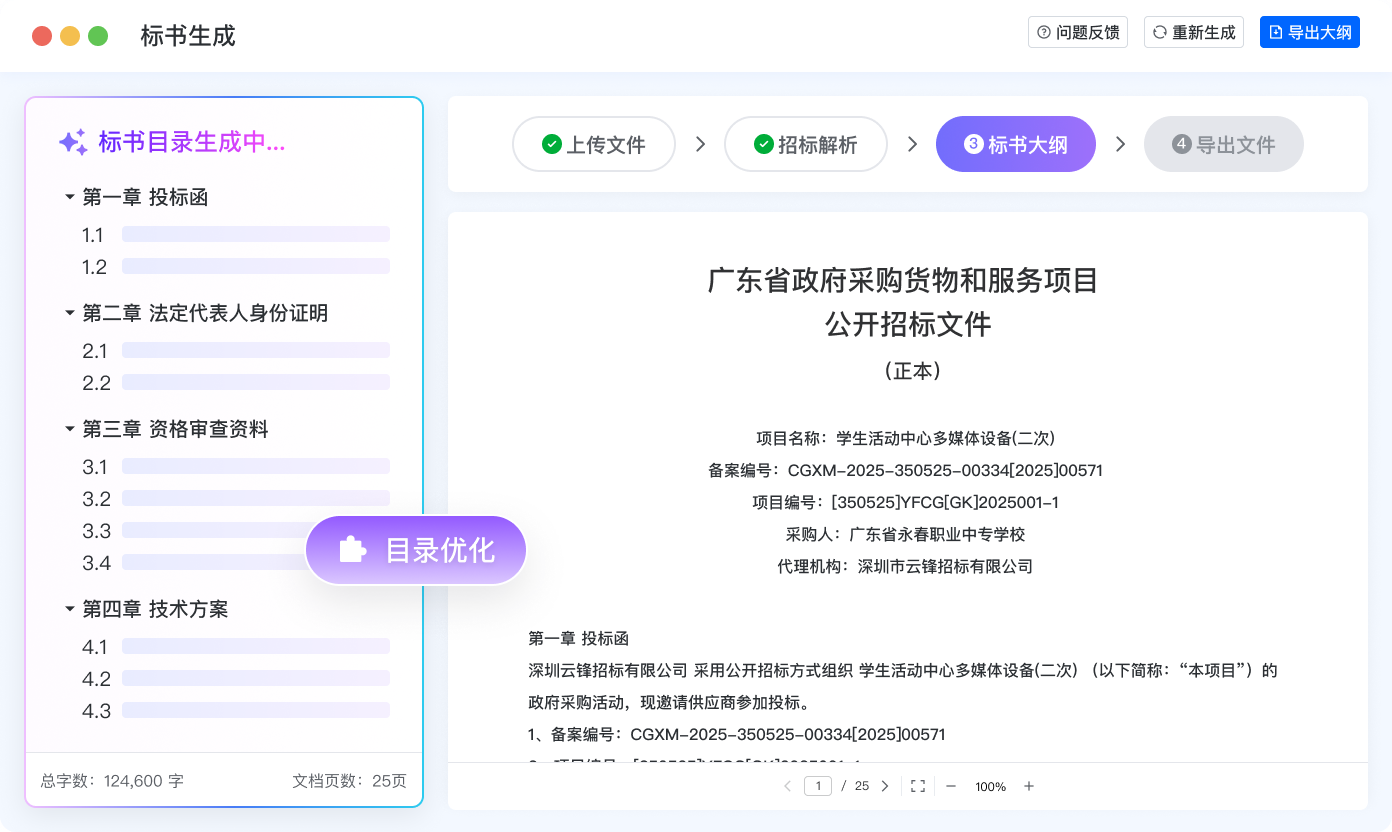Go to next page arrow in viewer
This screenshot has width=1392, height=832.
tap(884, 786)
